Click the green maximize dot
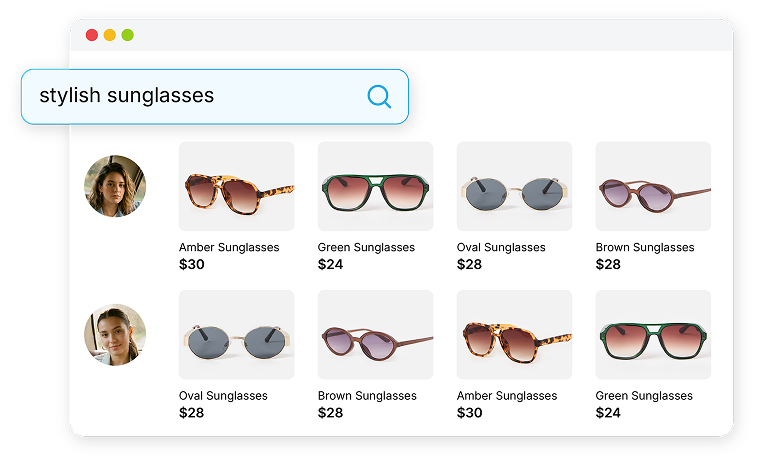Screen dimensions: 758x463 [x=128, y=35]
